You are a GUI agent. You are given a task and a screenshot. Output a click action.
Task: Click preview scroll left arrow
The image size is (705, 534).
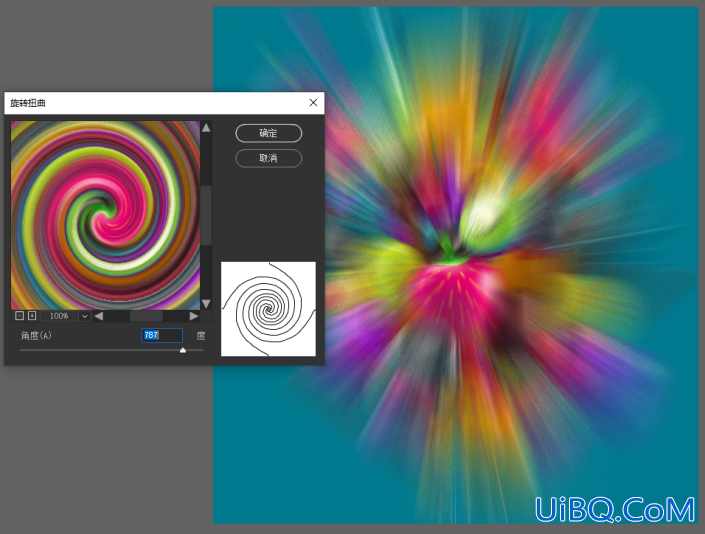point(98,316)
